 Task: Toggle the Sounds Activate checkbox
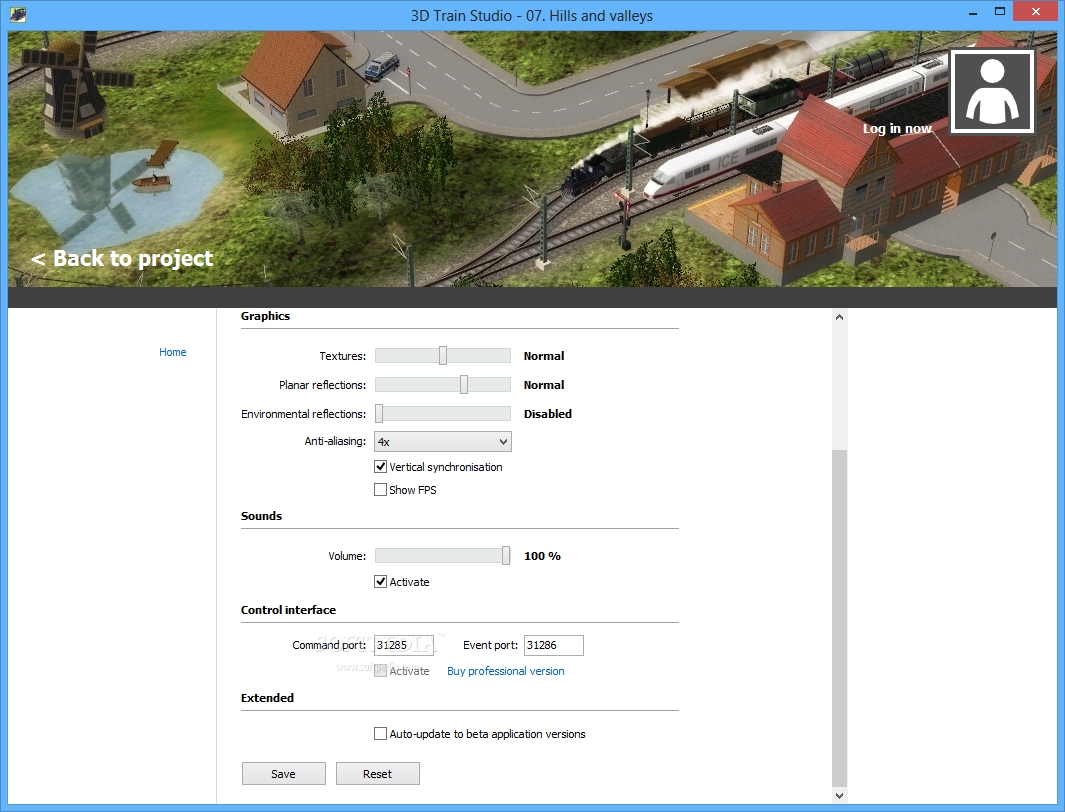[x=380, y=582]
